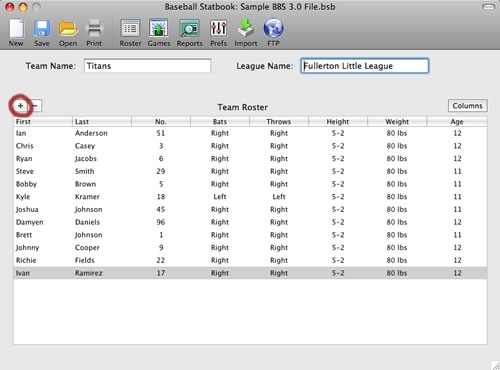This screenshot has height=370, width=500.
Task: Click the New file toolbar icon
Action: [x=16, y=33]
